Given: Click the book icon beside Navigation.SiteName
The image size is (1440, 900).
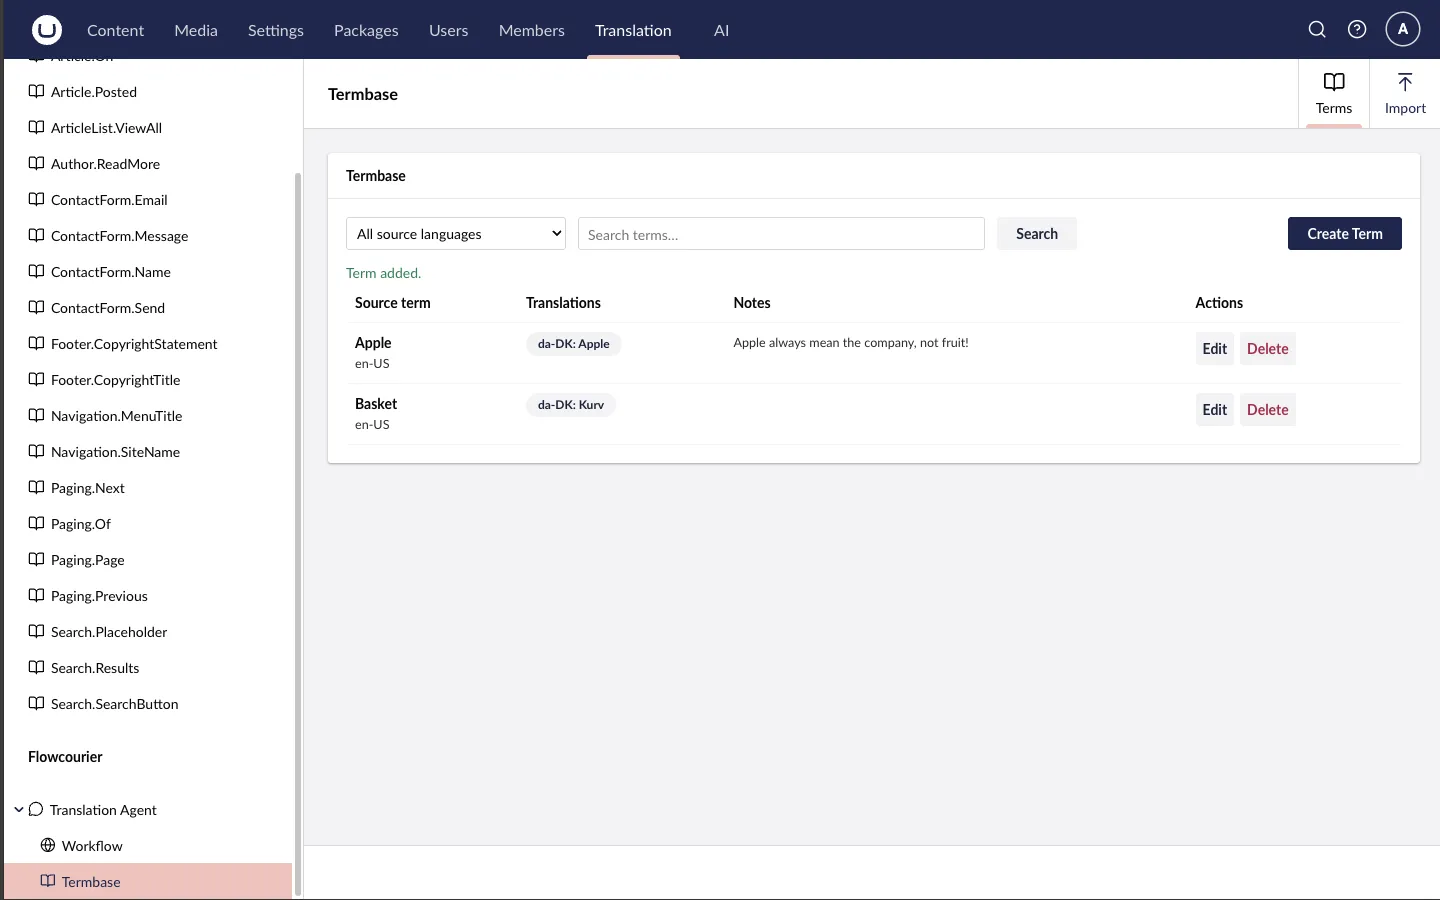Looking at the screenshot, I should 36,452.
